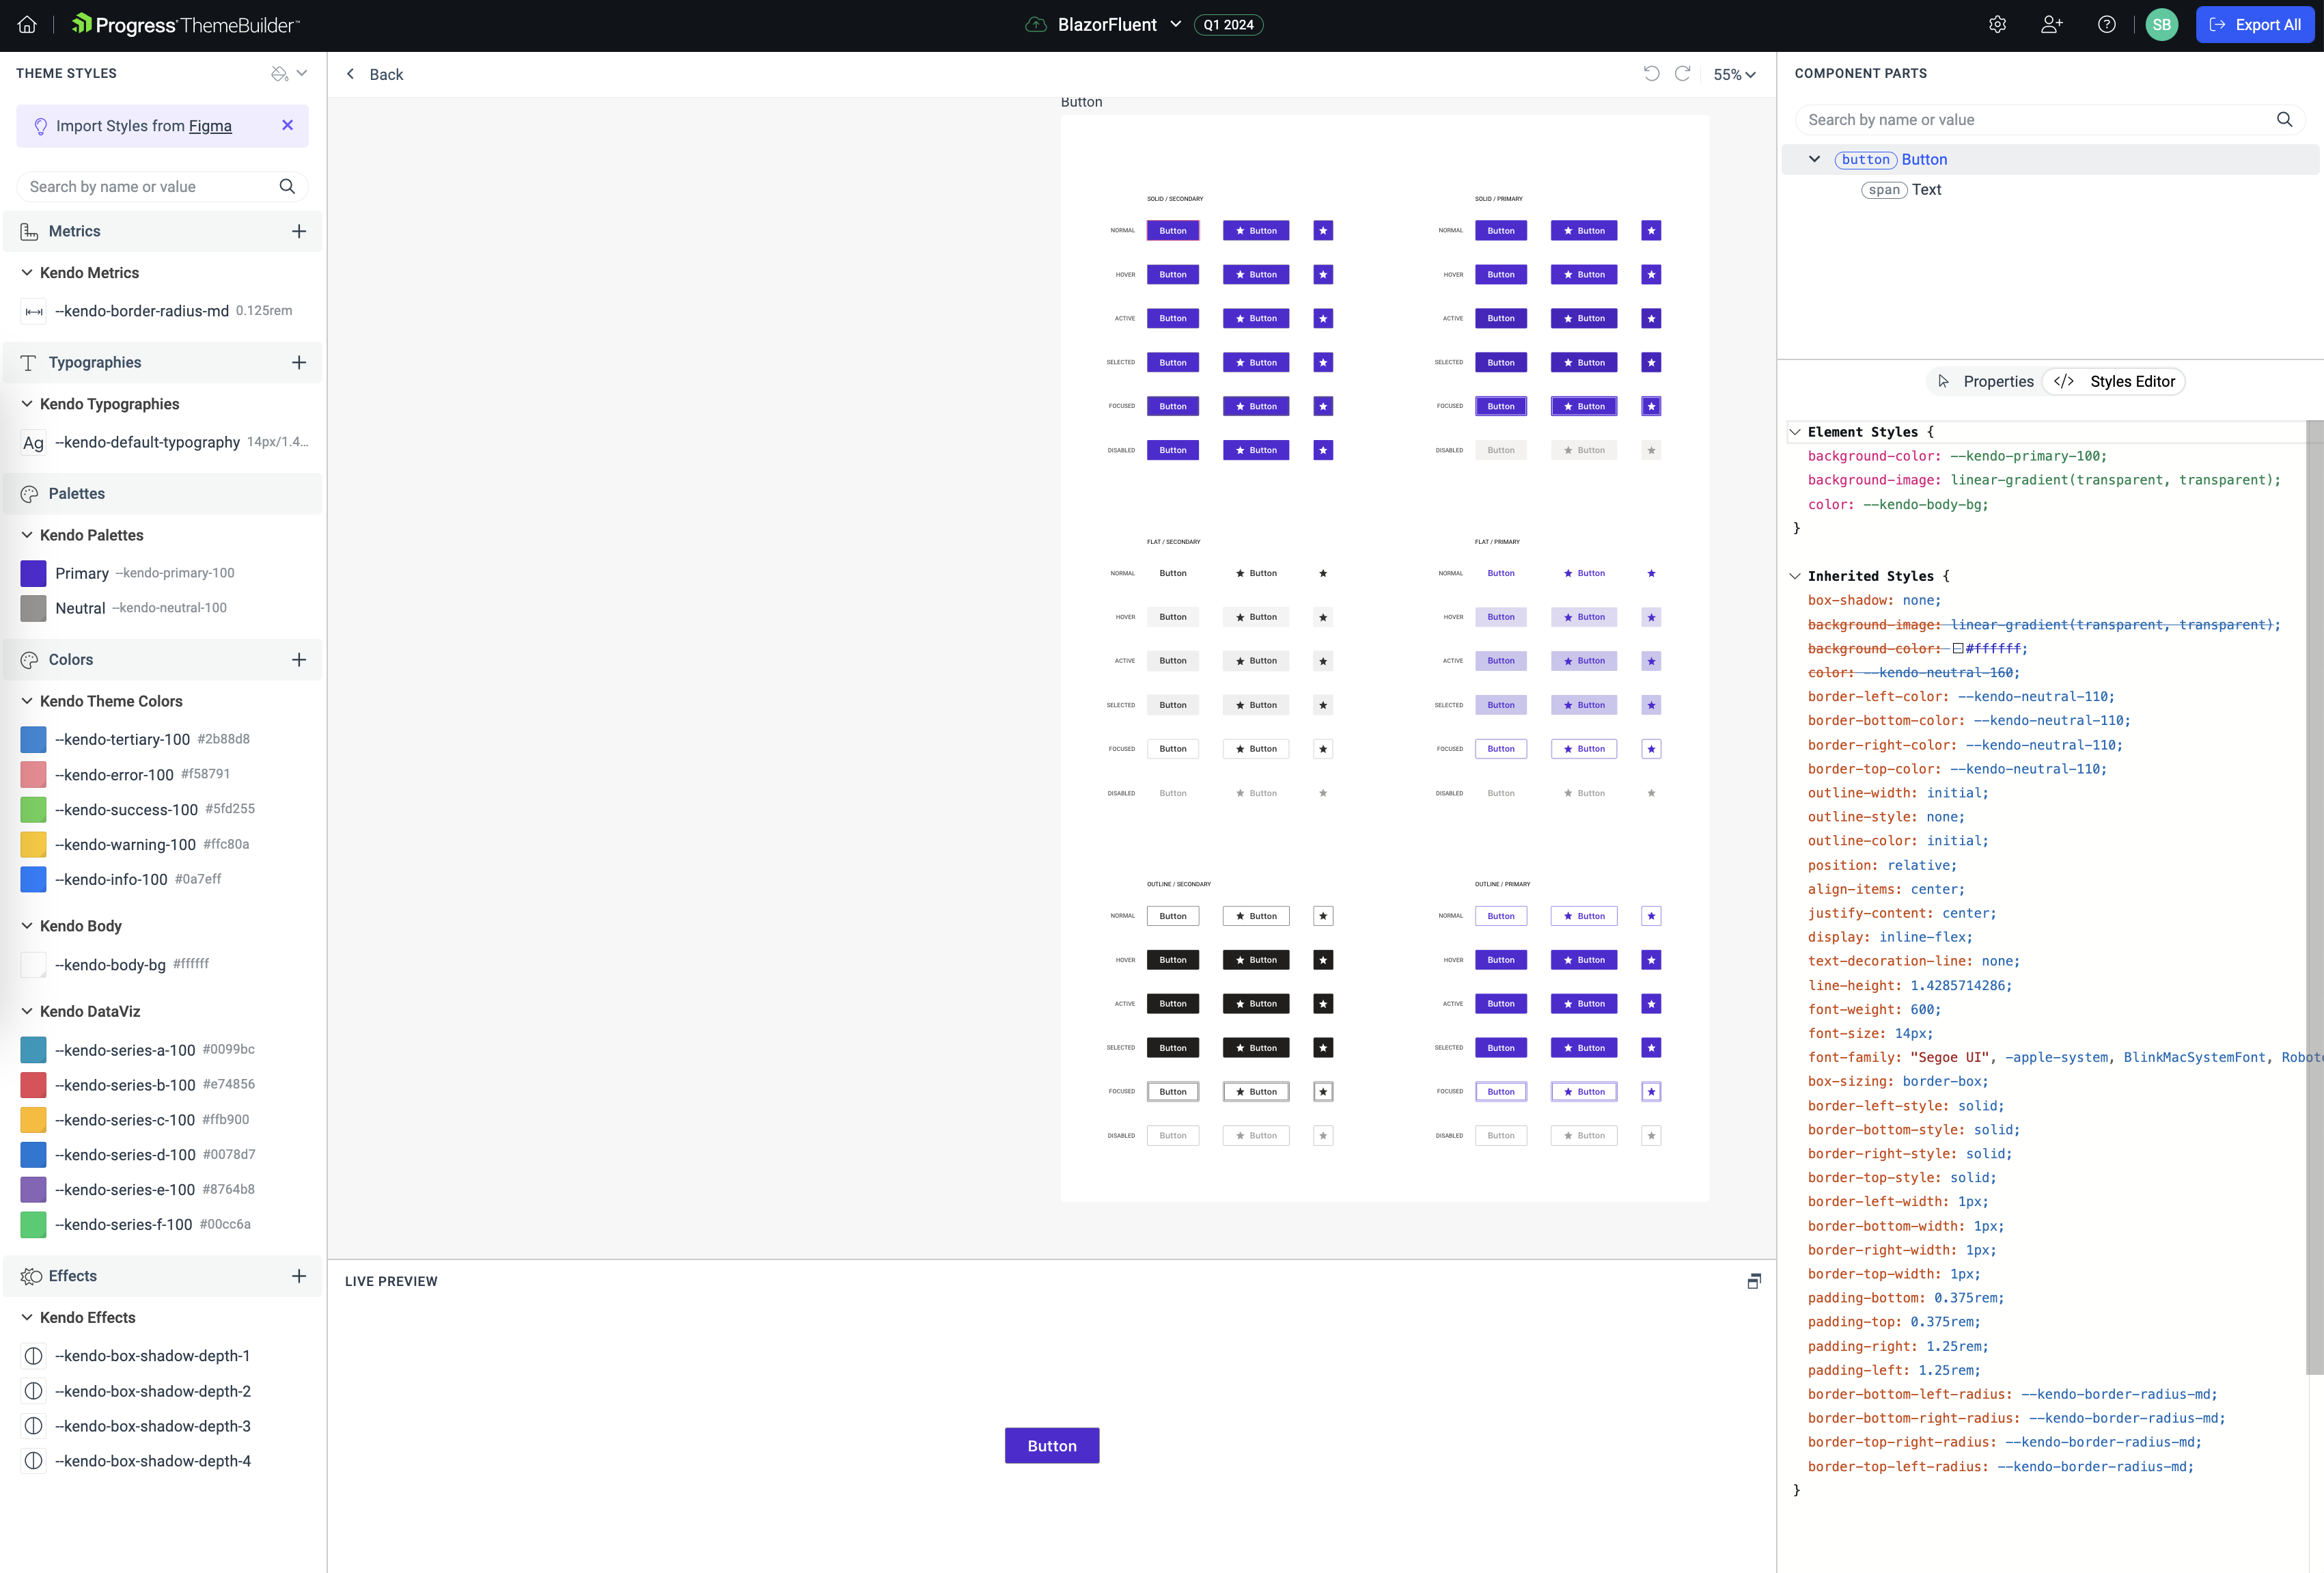Collapse the Kendo Typographies group
Viewport: 2324px width, 1573px height.
27,404
